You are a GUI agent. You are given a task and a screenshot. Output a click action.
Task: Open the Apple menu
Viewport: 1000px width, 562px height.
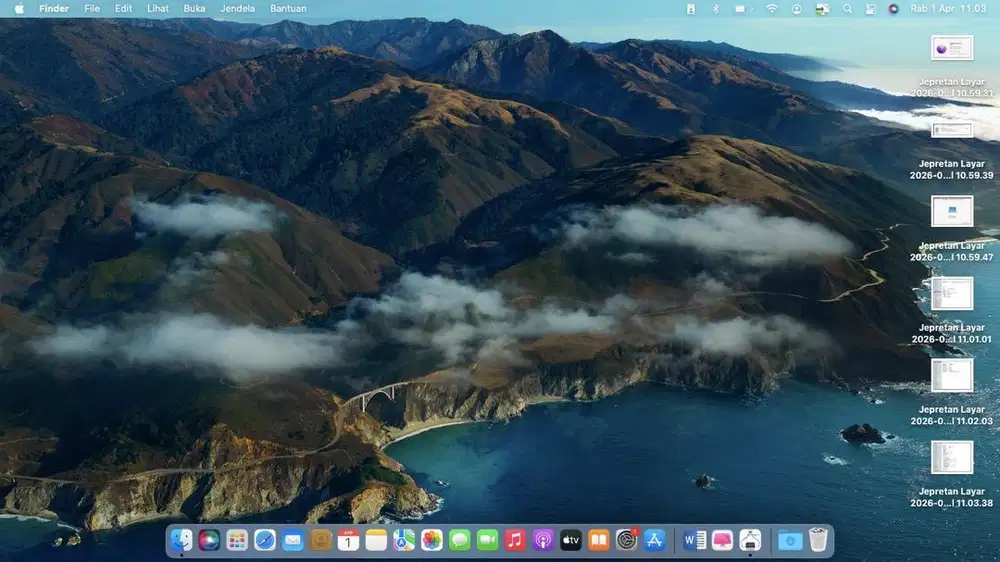pyautogui.click(x=19, y=8)
